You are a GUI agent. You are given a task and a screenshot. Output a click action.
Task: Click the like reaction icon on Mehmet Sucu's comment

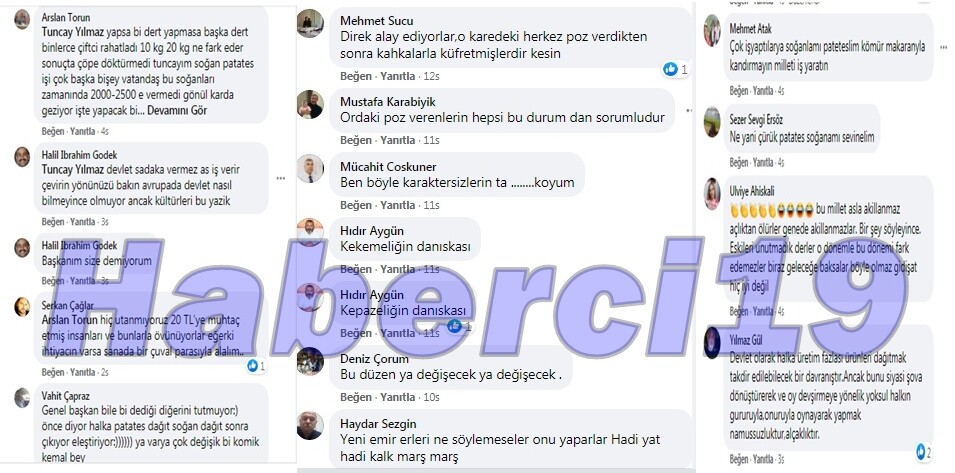point(671,69)
